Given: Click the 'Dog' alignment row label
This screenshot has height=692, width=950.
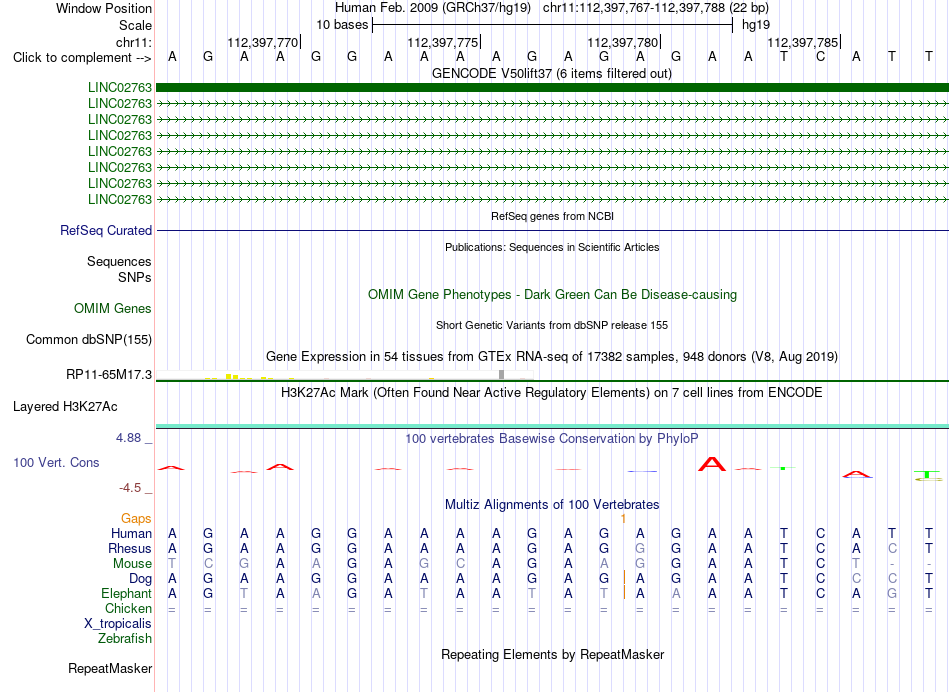Looking at the screenshot, I should 140,579.
